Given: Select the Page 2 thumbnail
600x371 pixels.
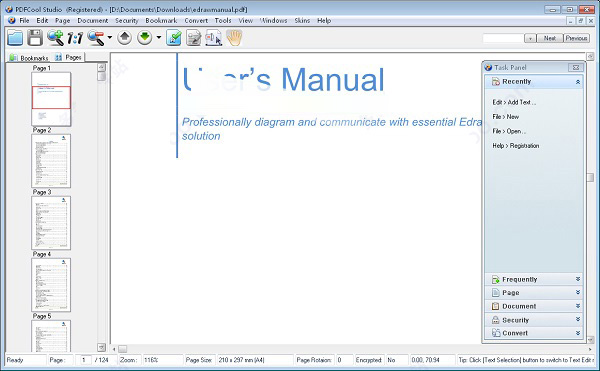Looking at the screenshot, I should click(51, 161).
